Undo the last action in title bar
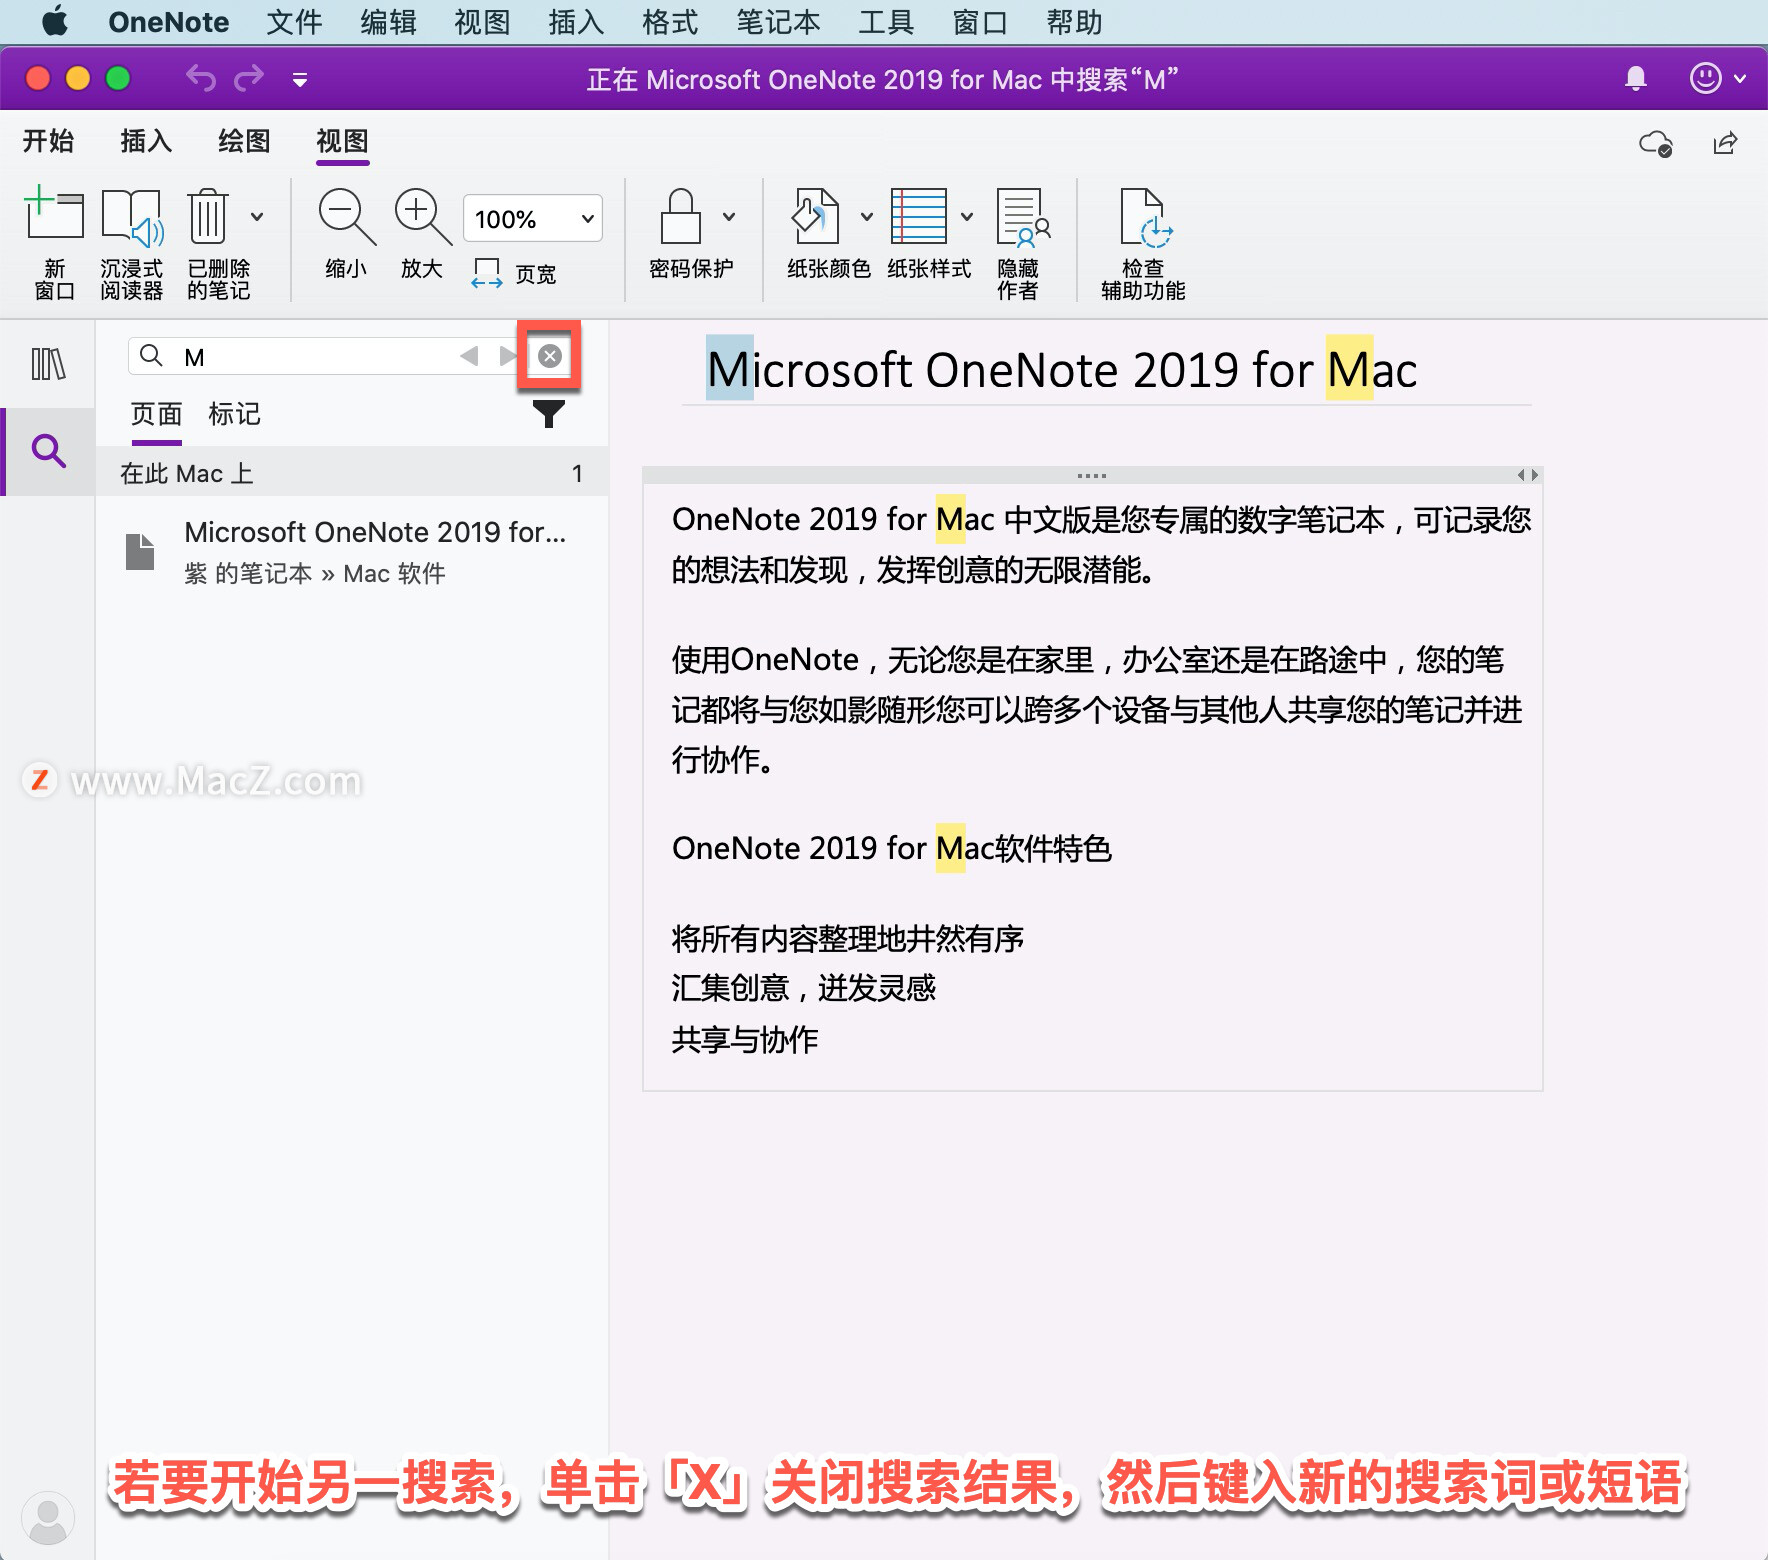The width and height of the screenshot is (1768, 1560). (201, 78)
